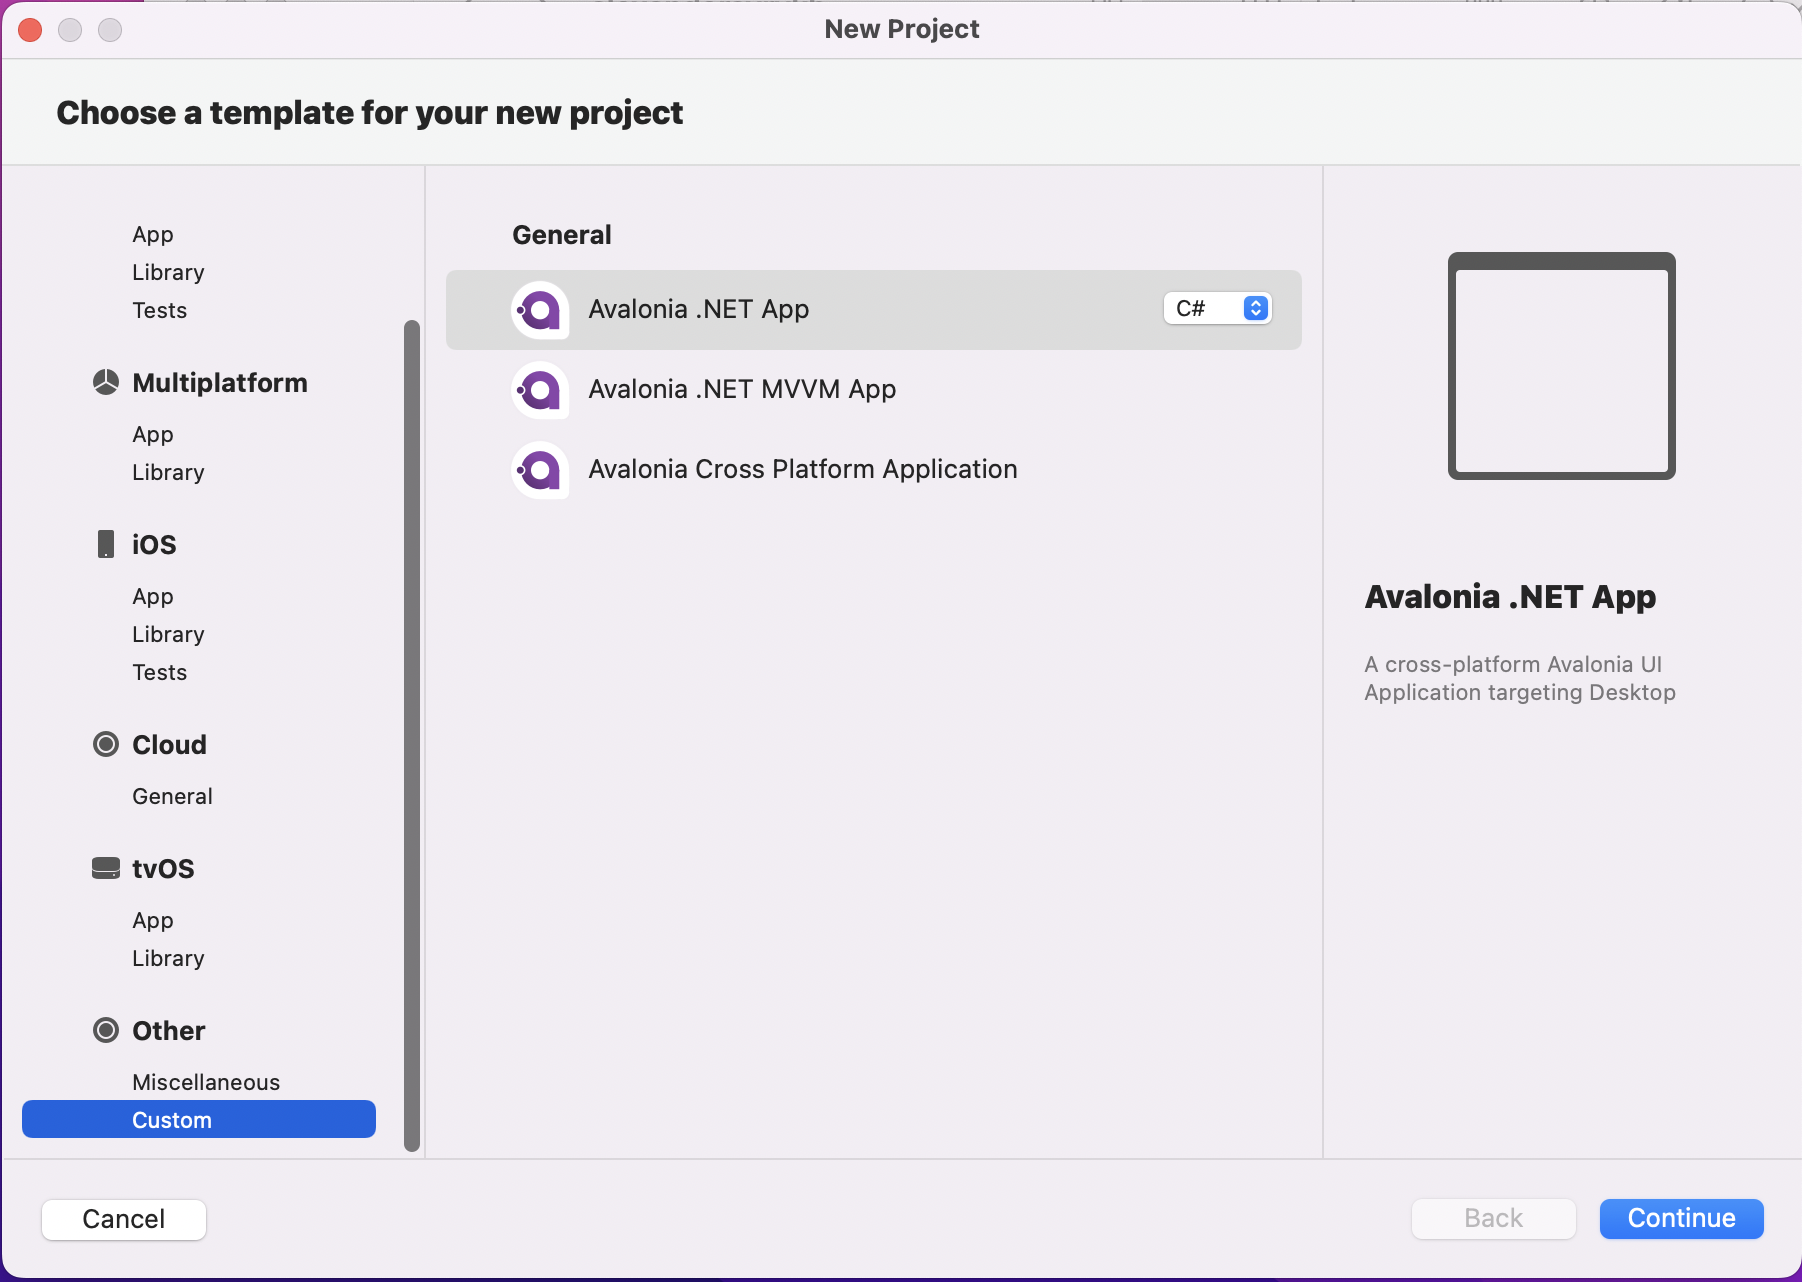
Task: Click the Avalonia .NET App preview title
Action: pos(1510,597)
